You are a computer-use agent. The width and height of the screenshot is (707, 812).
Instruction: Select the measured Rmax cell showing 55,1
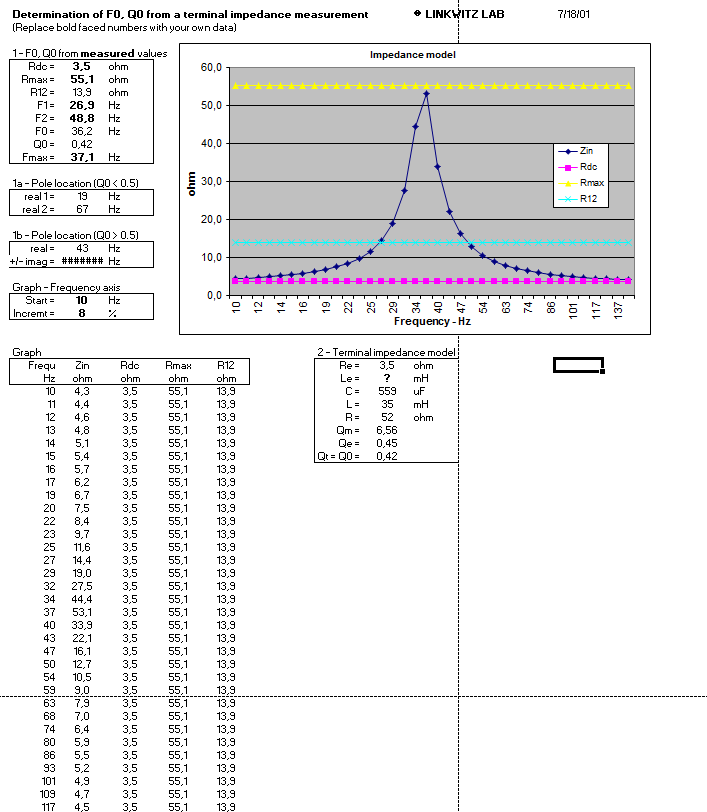tap(82, 79)
